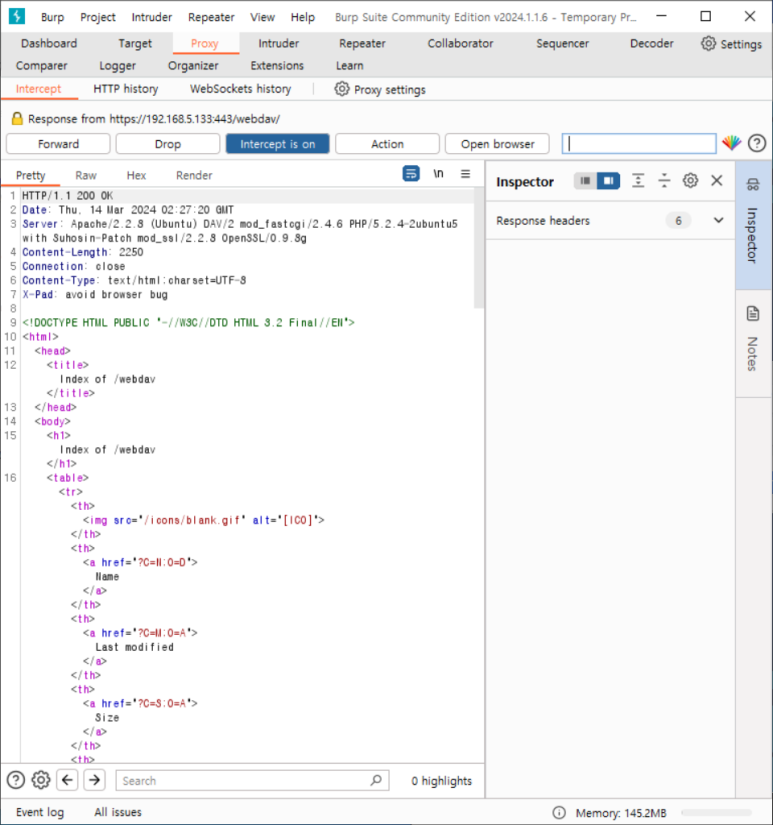
Task: Open the Burp menu
Action: (52, 17)
